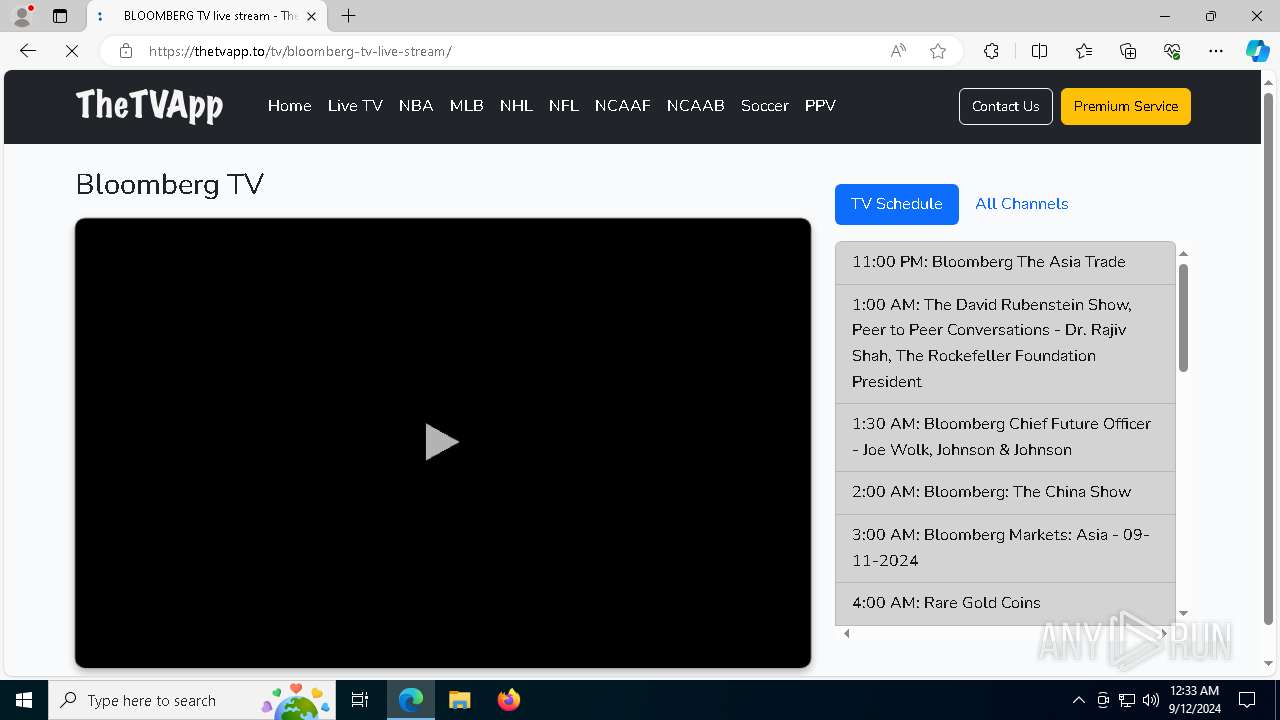This screenshot has height=720, width=1280.
Task: Open profile avatar icon
Action: point(22,16)
